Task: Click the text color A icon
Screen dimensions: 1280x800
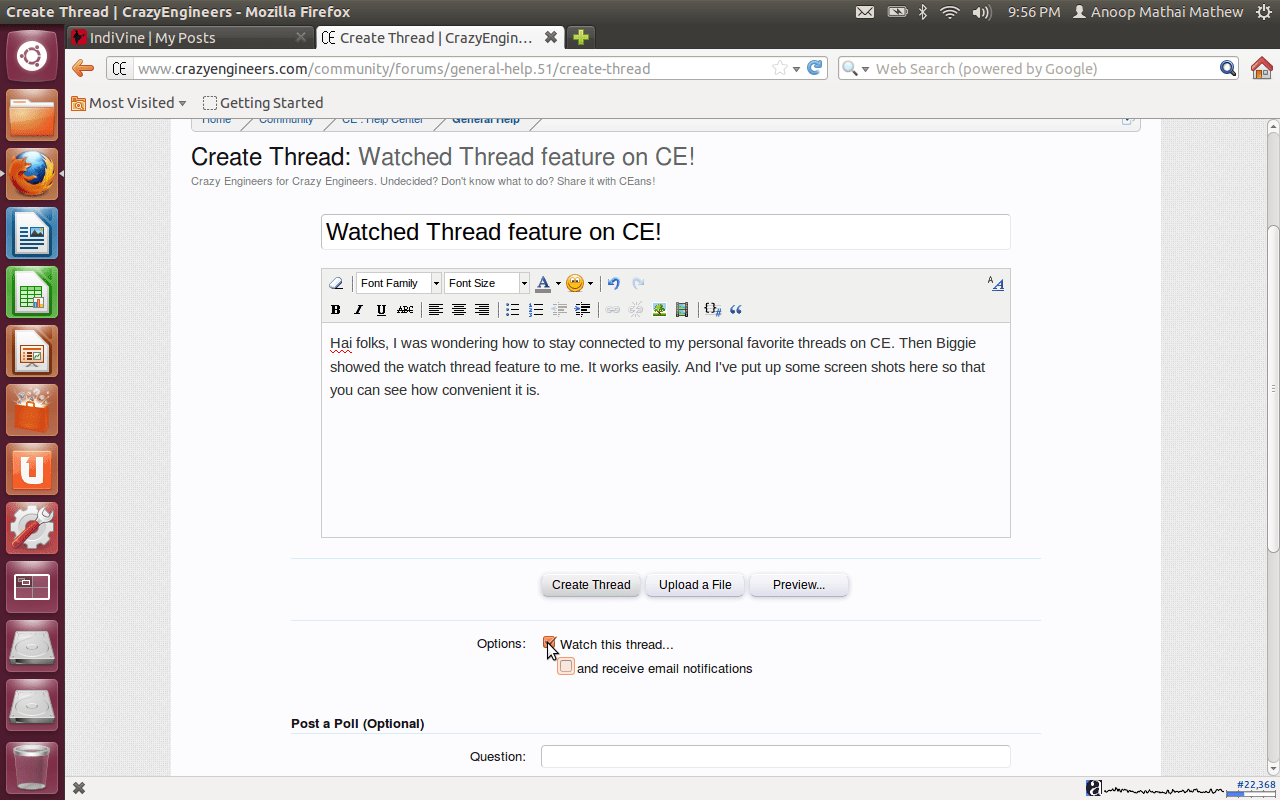Action: tap(543, 284)
